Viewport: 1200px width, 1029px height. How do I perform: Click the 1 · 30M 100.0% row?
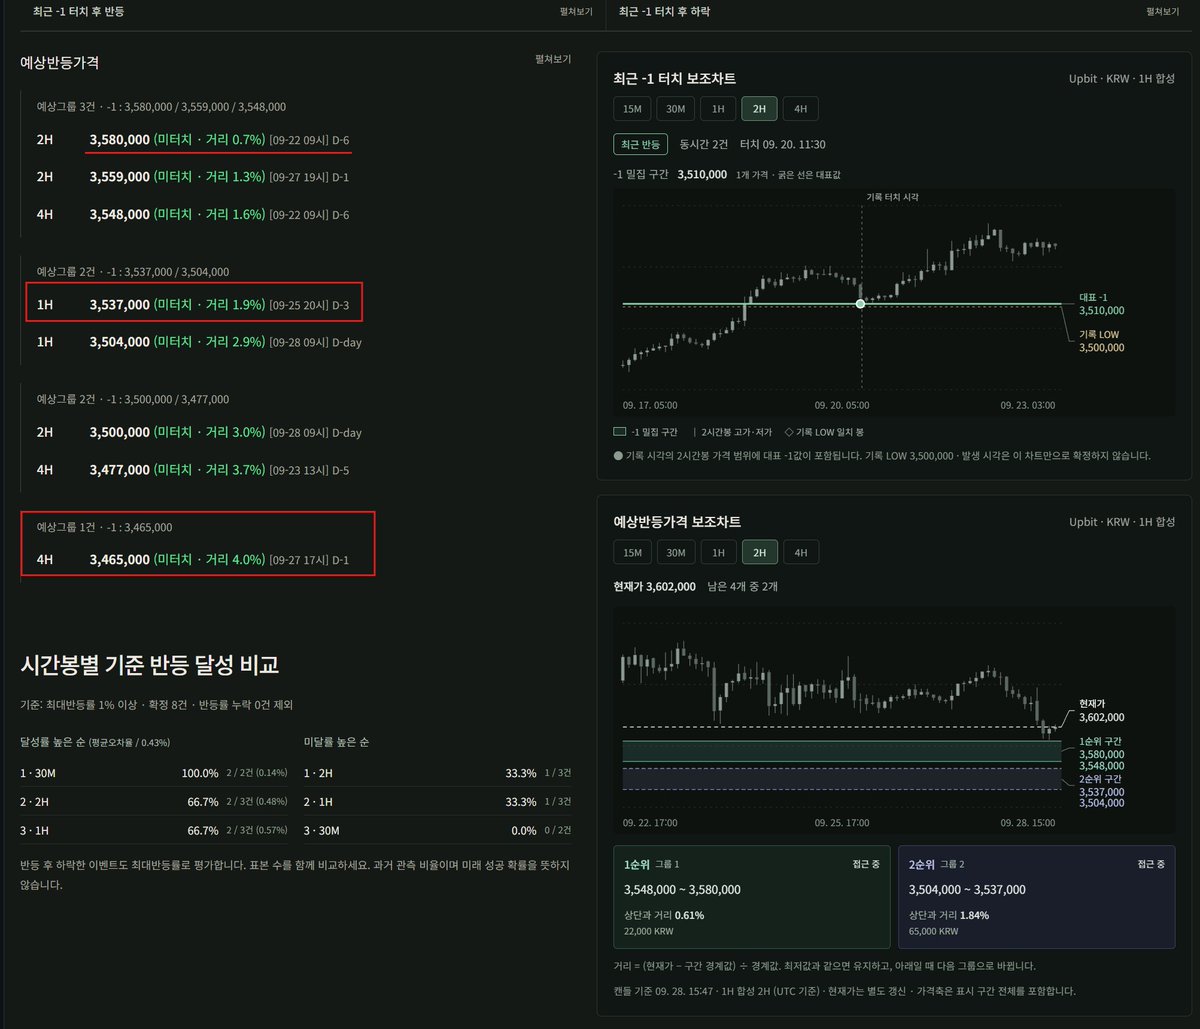click(x=154, y=773)
